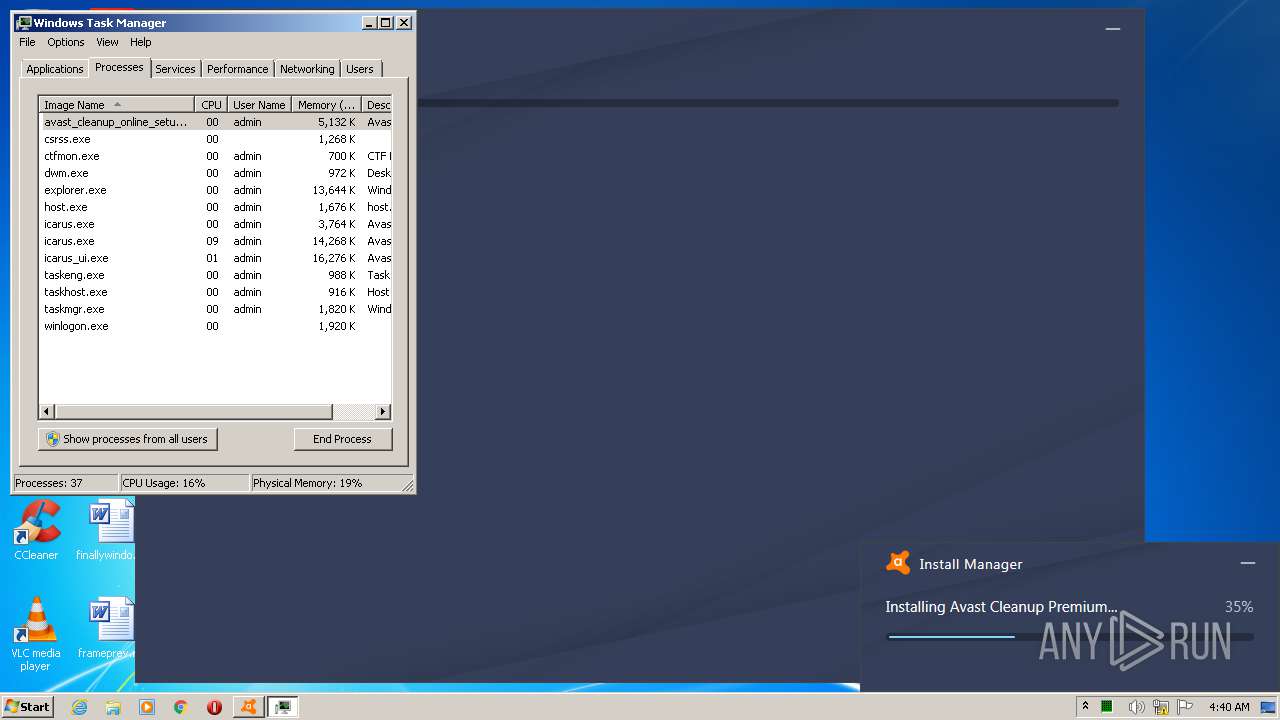This screenshot has height=720, width=1280.
Task: Select the icarus_ui.exe process
Action: [215, 258]
